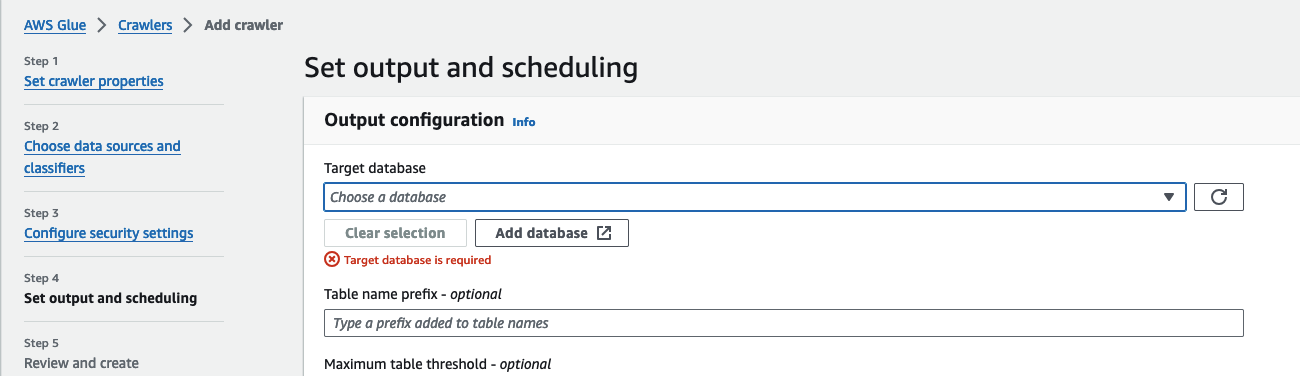Go to AWS Glue breadcrumb link
Screen dimensions: 1300x376
point(55,25)
